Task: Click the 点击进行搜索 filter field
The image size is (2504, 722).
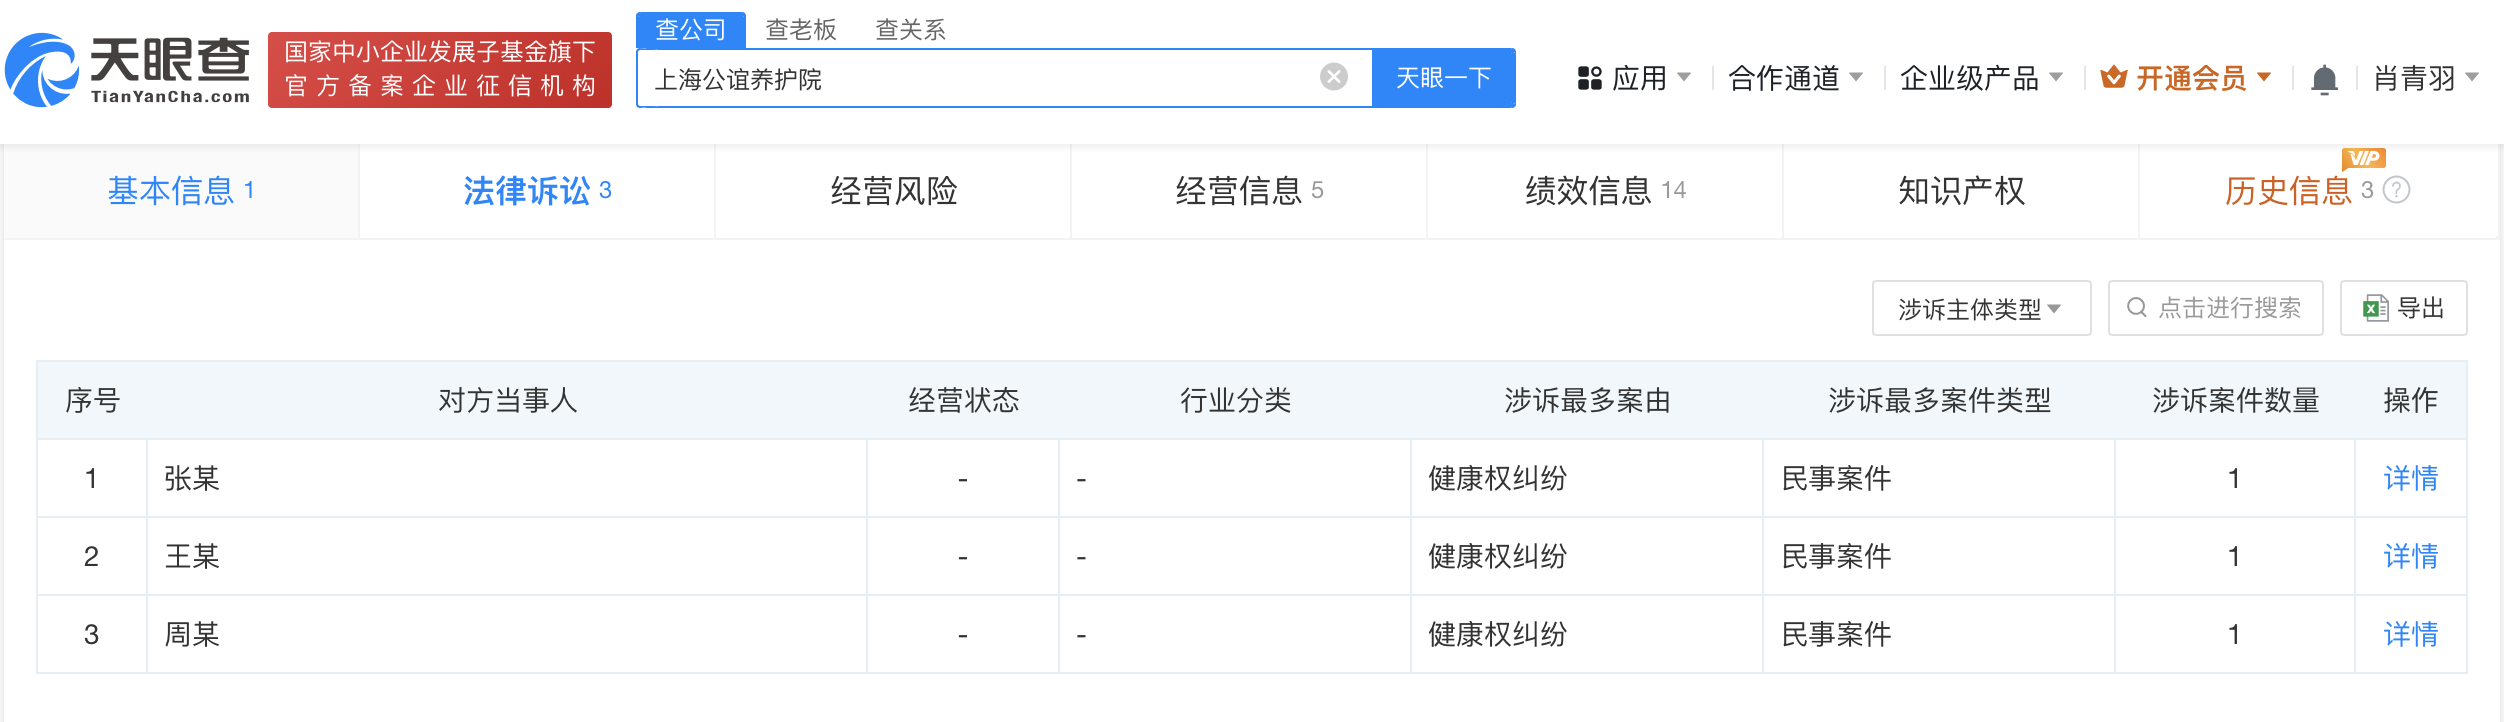Action: pos(2229,308)
